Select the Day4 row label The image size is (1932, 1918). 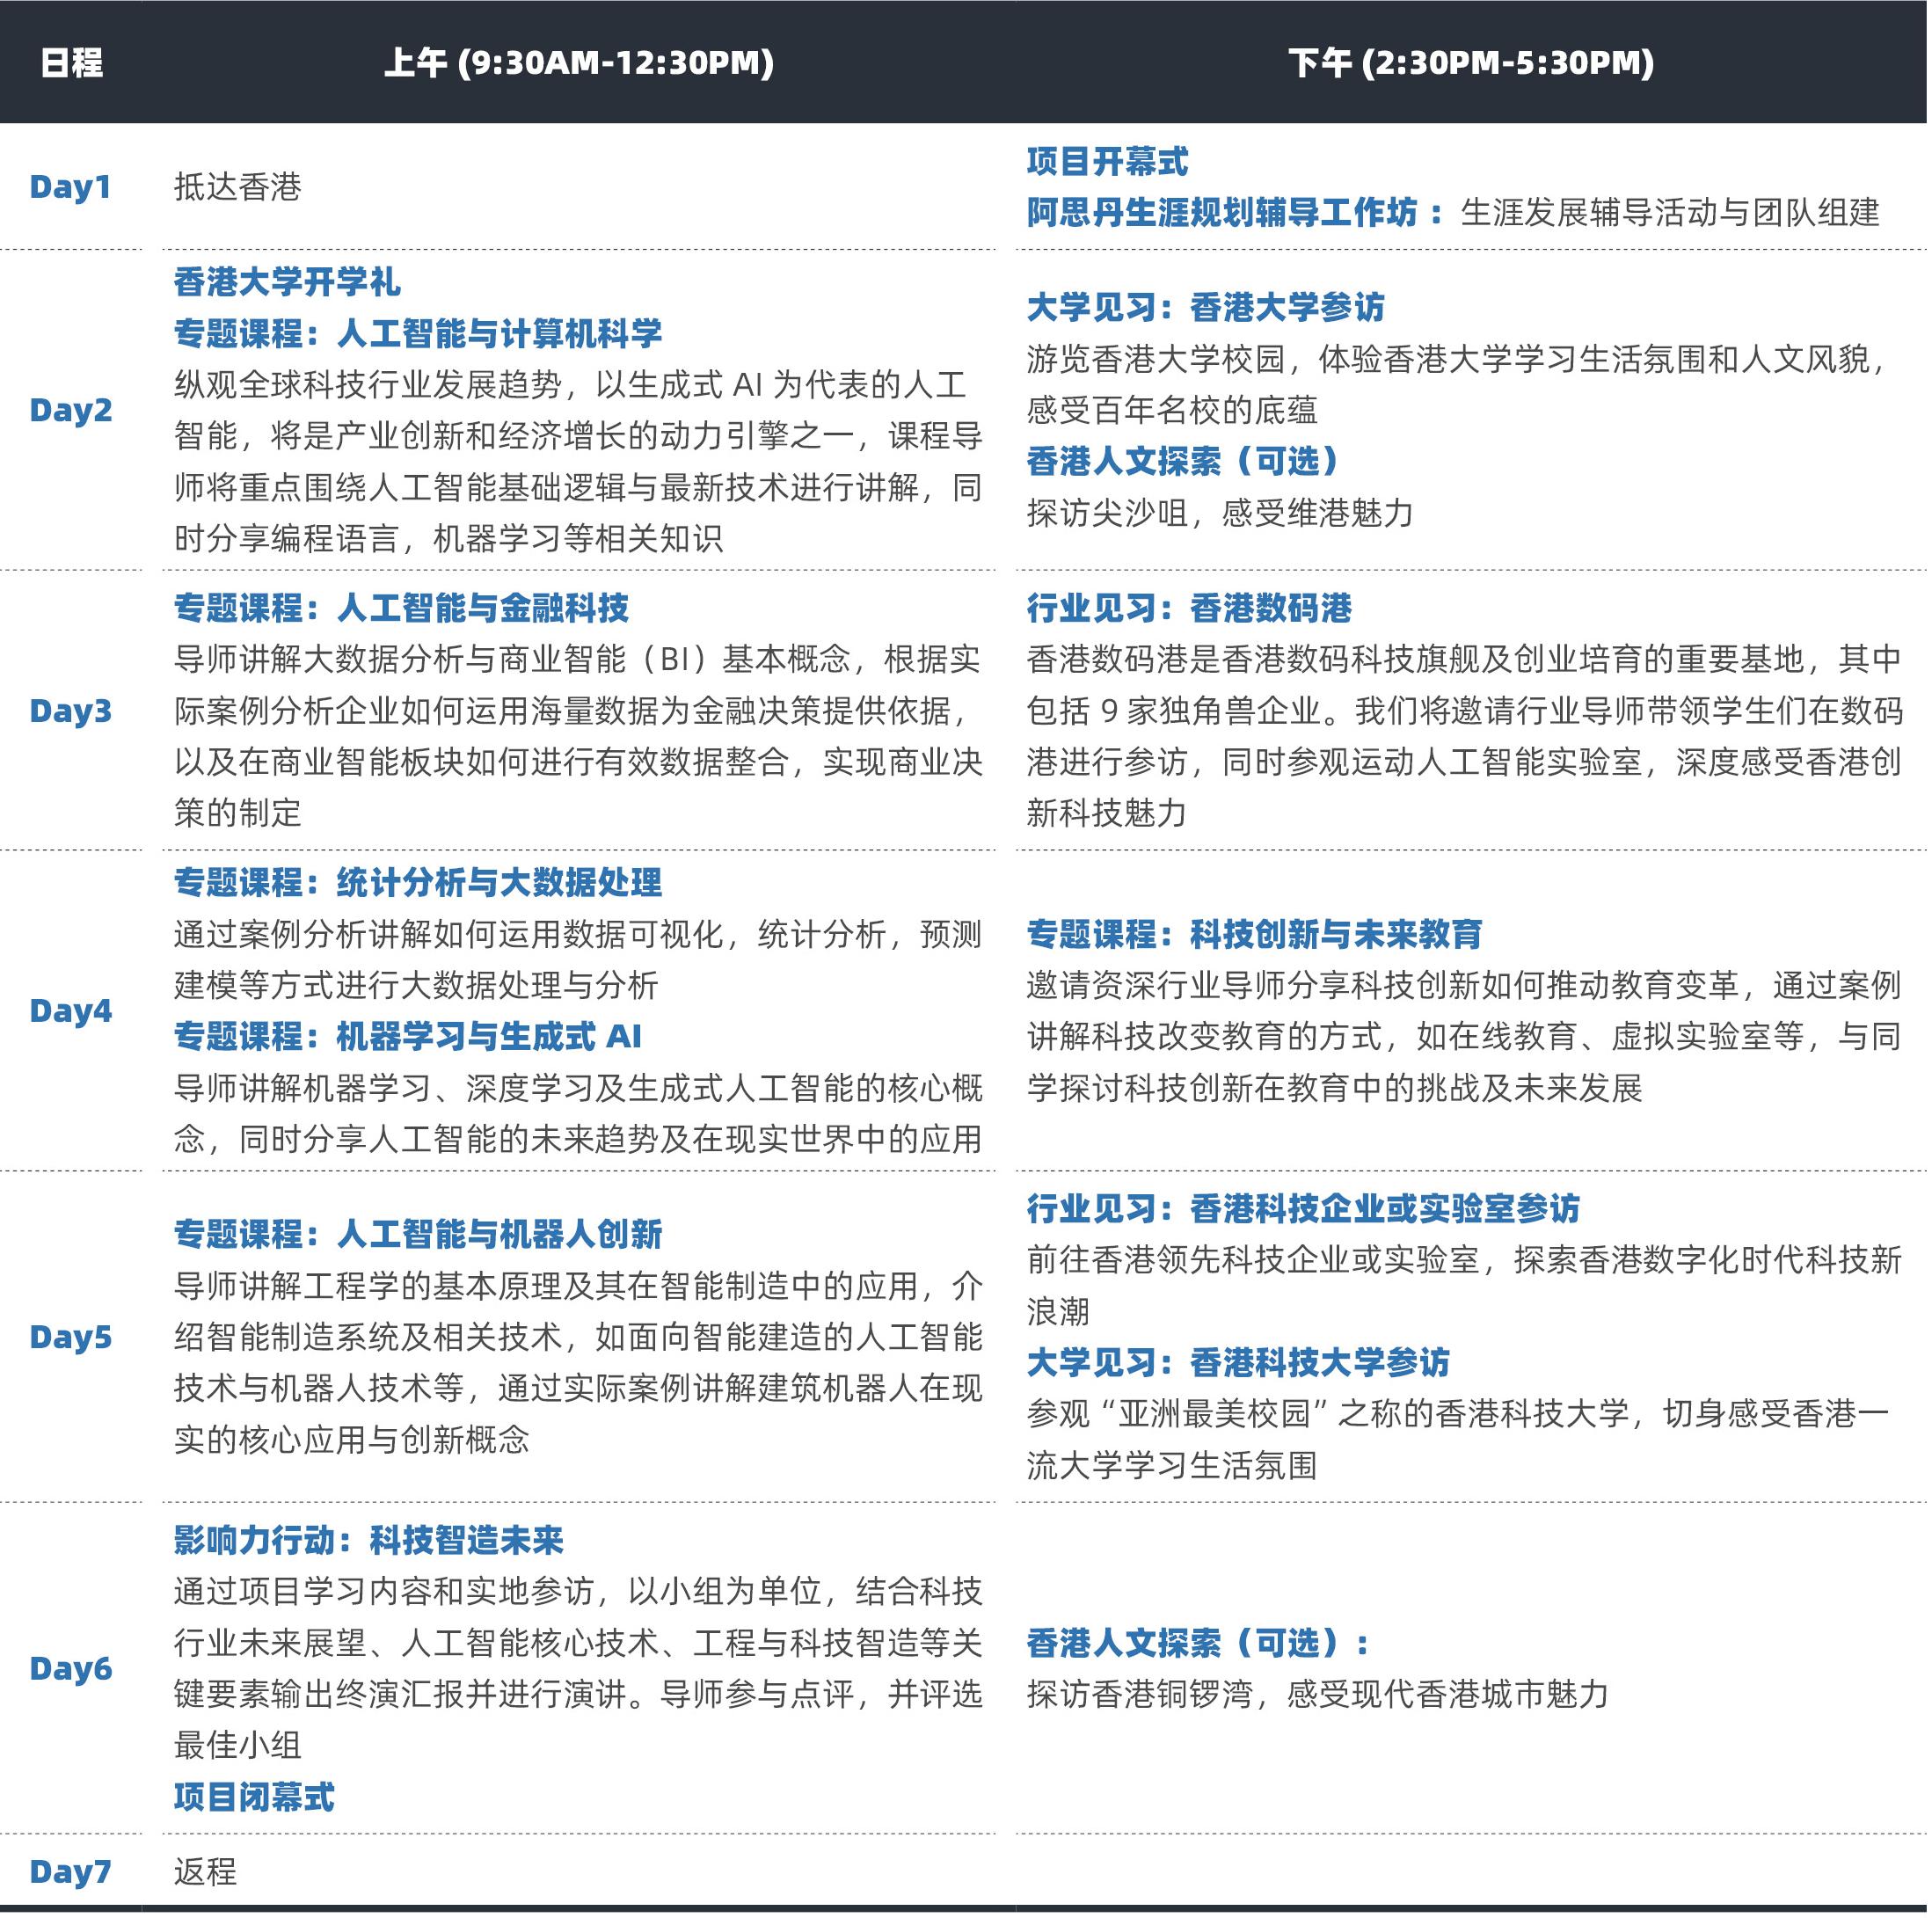[x=70, y=1011]
